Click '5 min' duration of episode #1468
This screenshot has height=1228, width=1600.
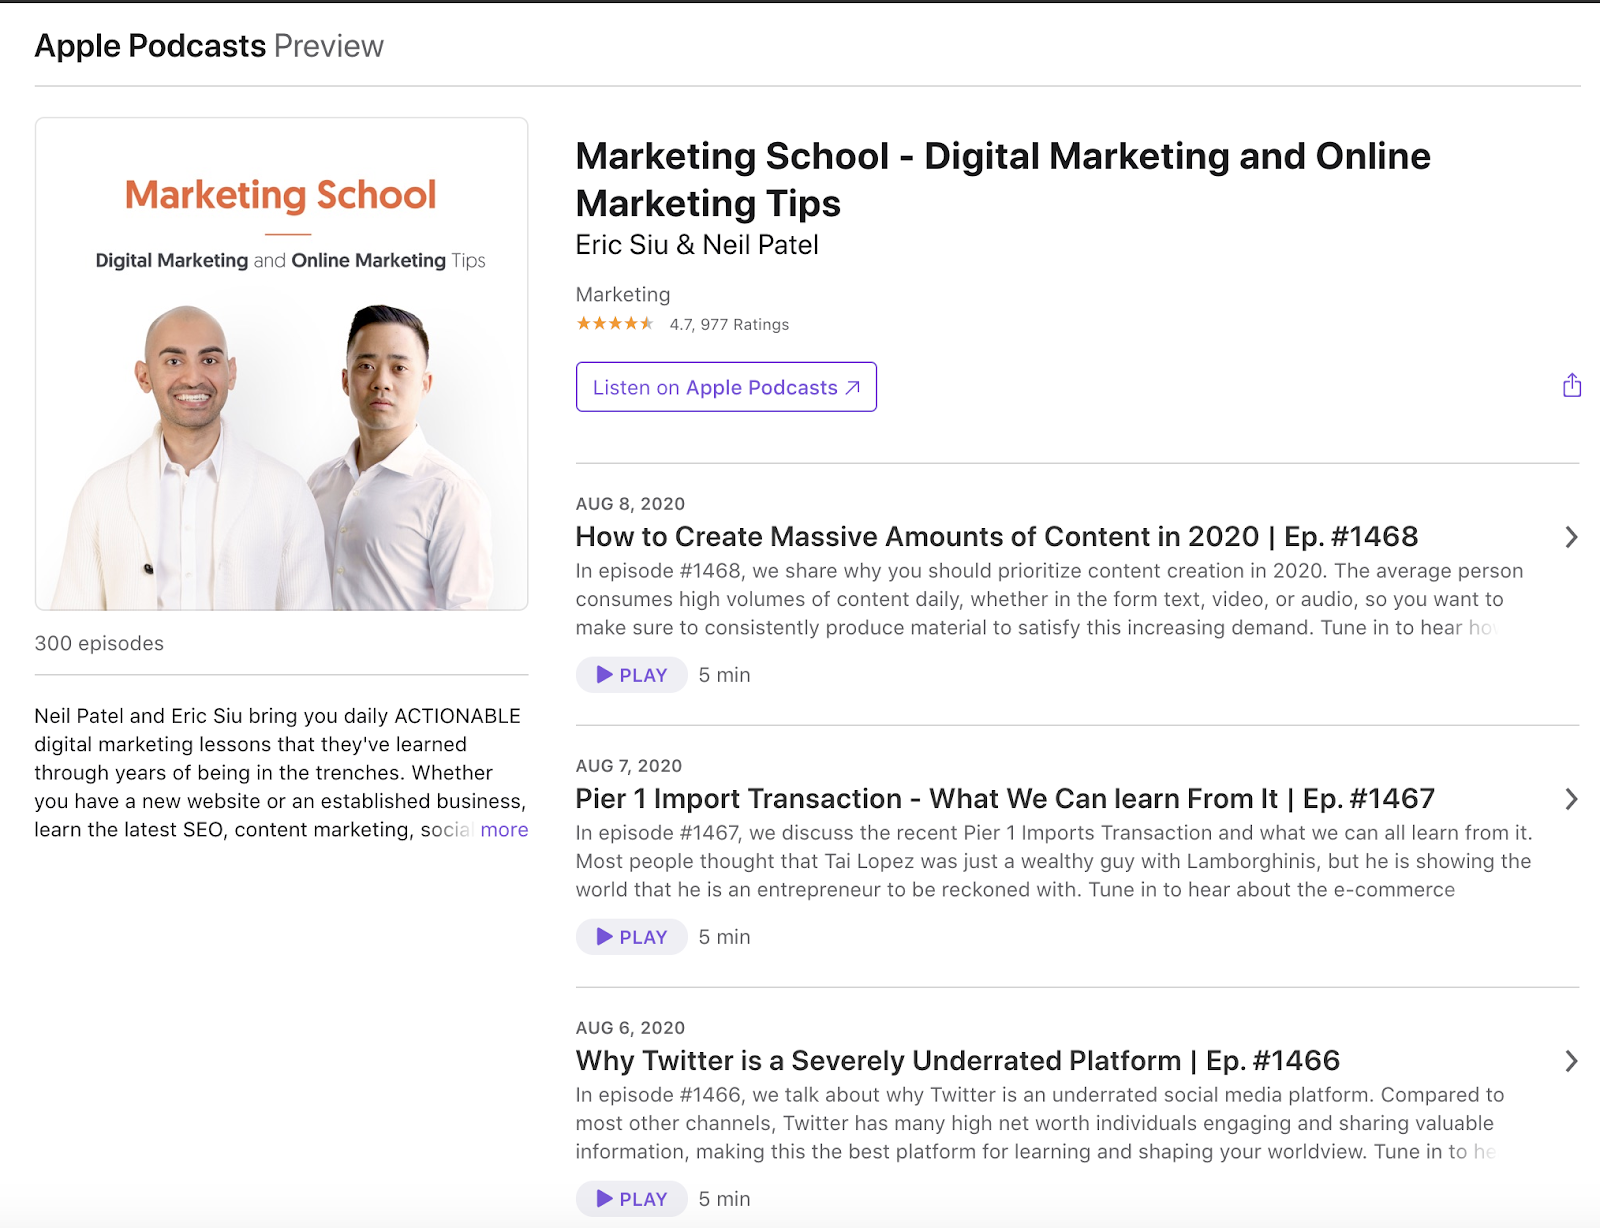[x=724, y=675]
